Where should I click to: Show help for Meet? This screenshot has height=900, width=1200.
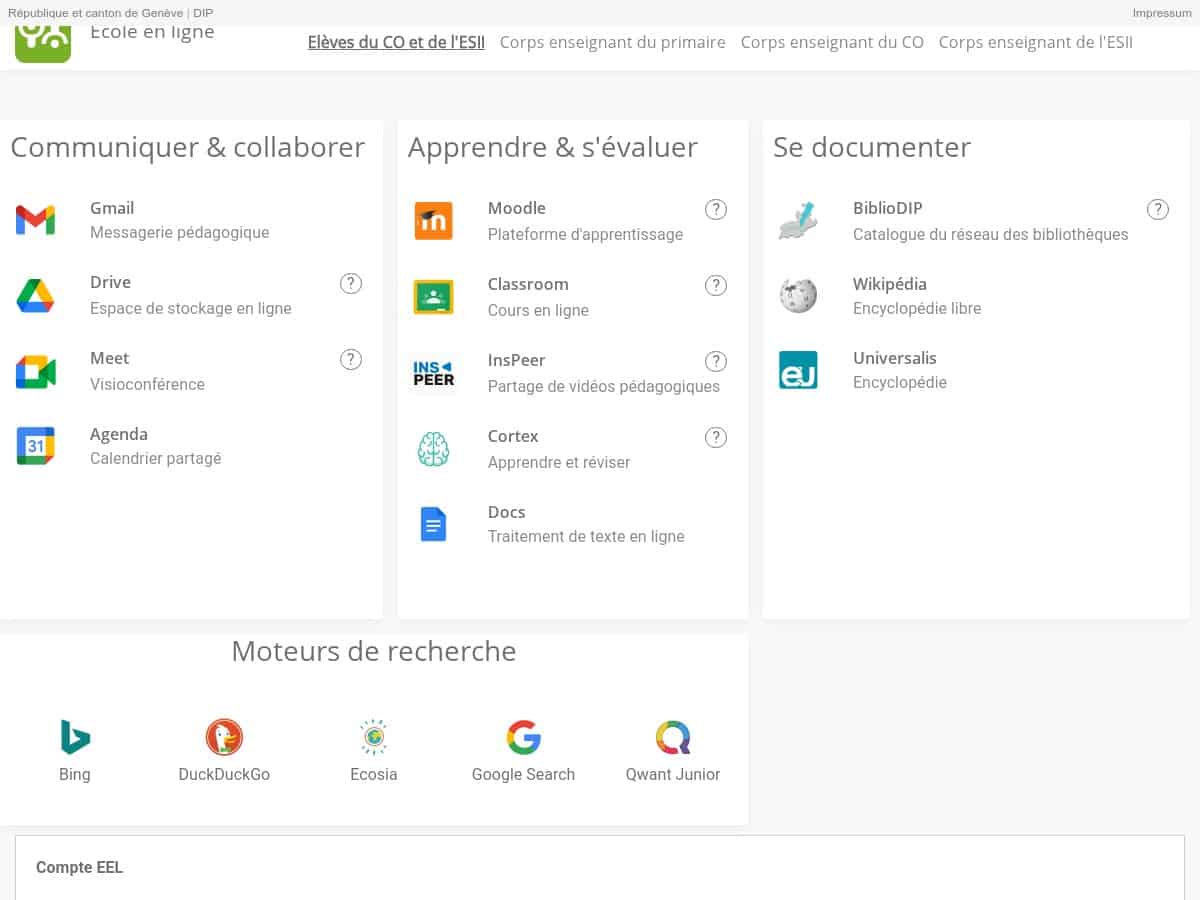point(351,359)
